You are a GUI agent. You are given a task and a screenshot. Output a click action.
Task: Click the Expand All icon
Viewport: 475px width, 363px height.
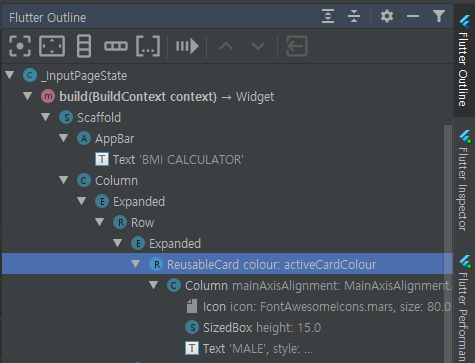(x=328, y=16)
